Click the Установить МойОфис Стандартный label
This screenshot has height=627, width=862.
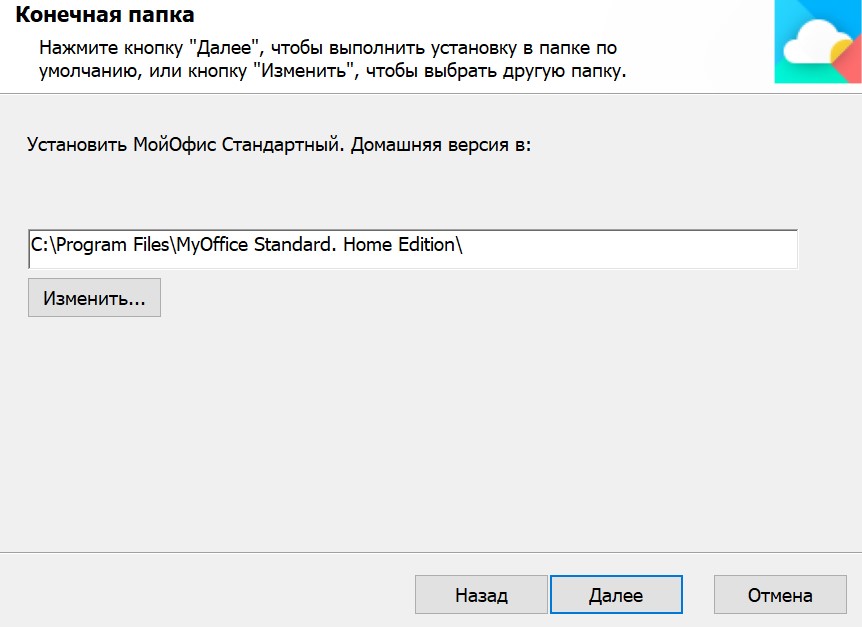(x=279, y=145)
